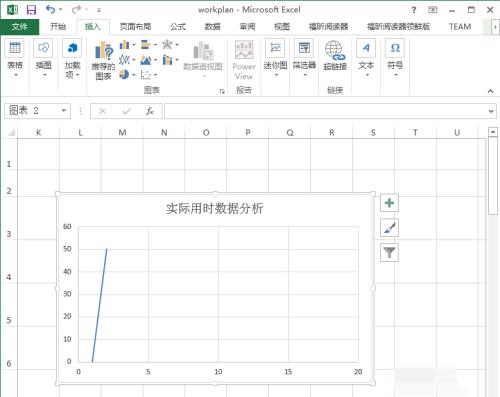This screenshot has height=397, width=500.
Task: Insert a bar chart from ribbon
Action: click(x=146, y=44)
